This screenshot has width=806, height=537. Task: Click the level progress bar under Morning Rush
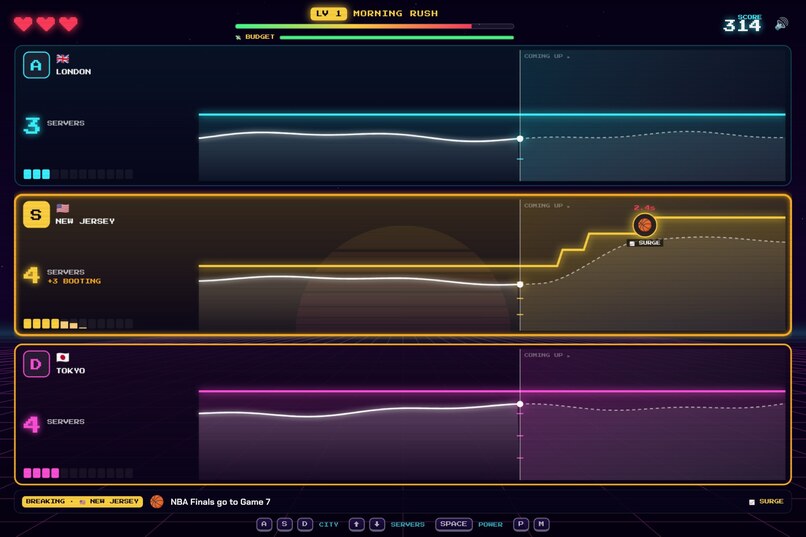(x=374, y=26)
